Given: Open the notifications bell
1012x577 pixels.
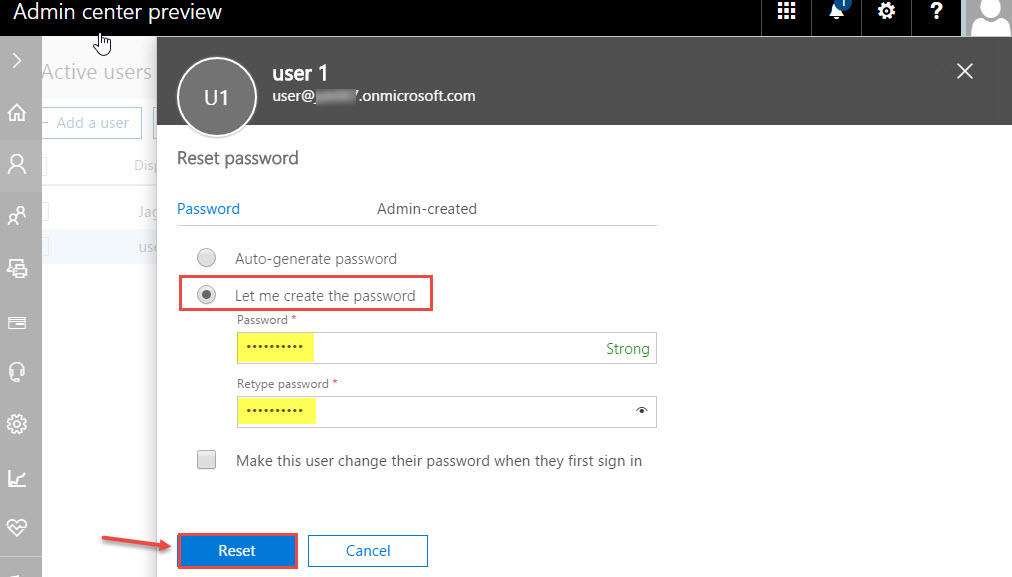Looking at the screenshot, I should [x=837, y=11].
